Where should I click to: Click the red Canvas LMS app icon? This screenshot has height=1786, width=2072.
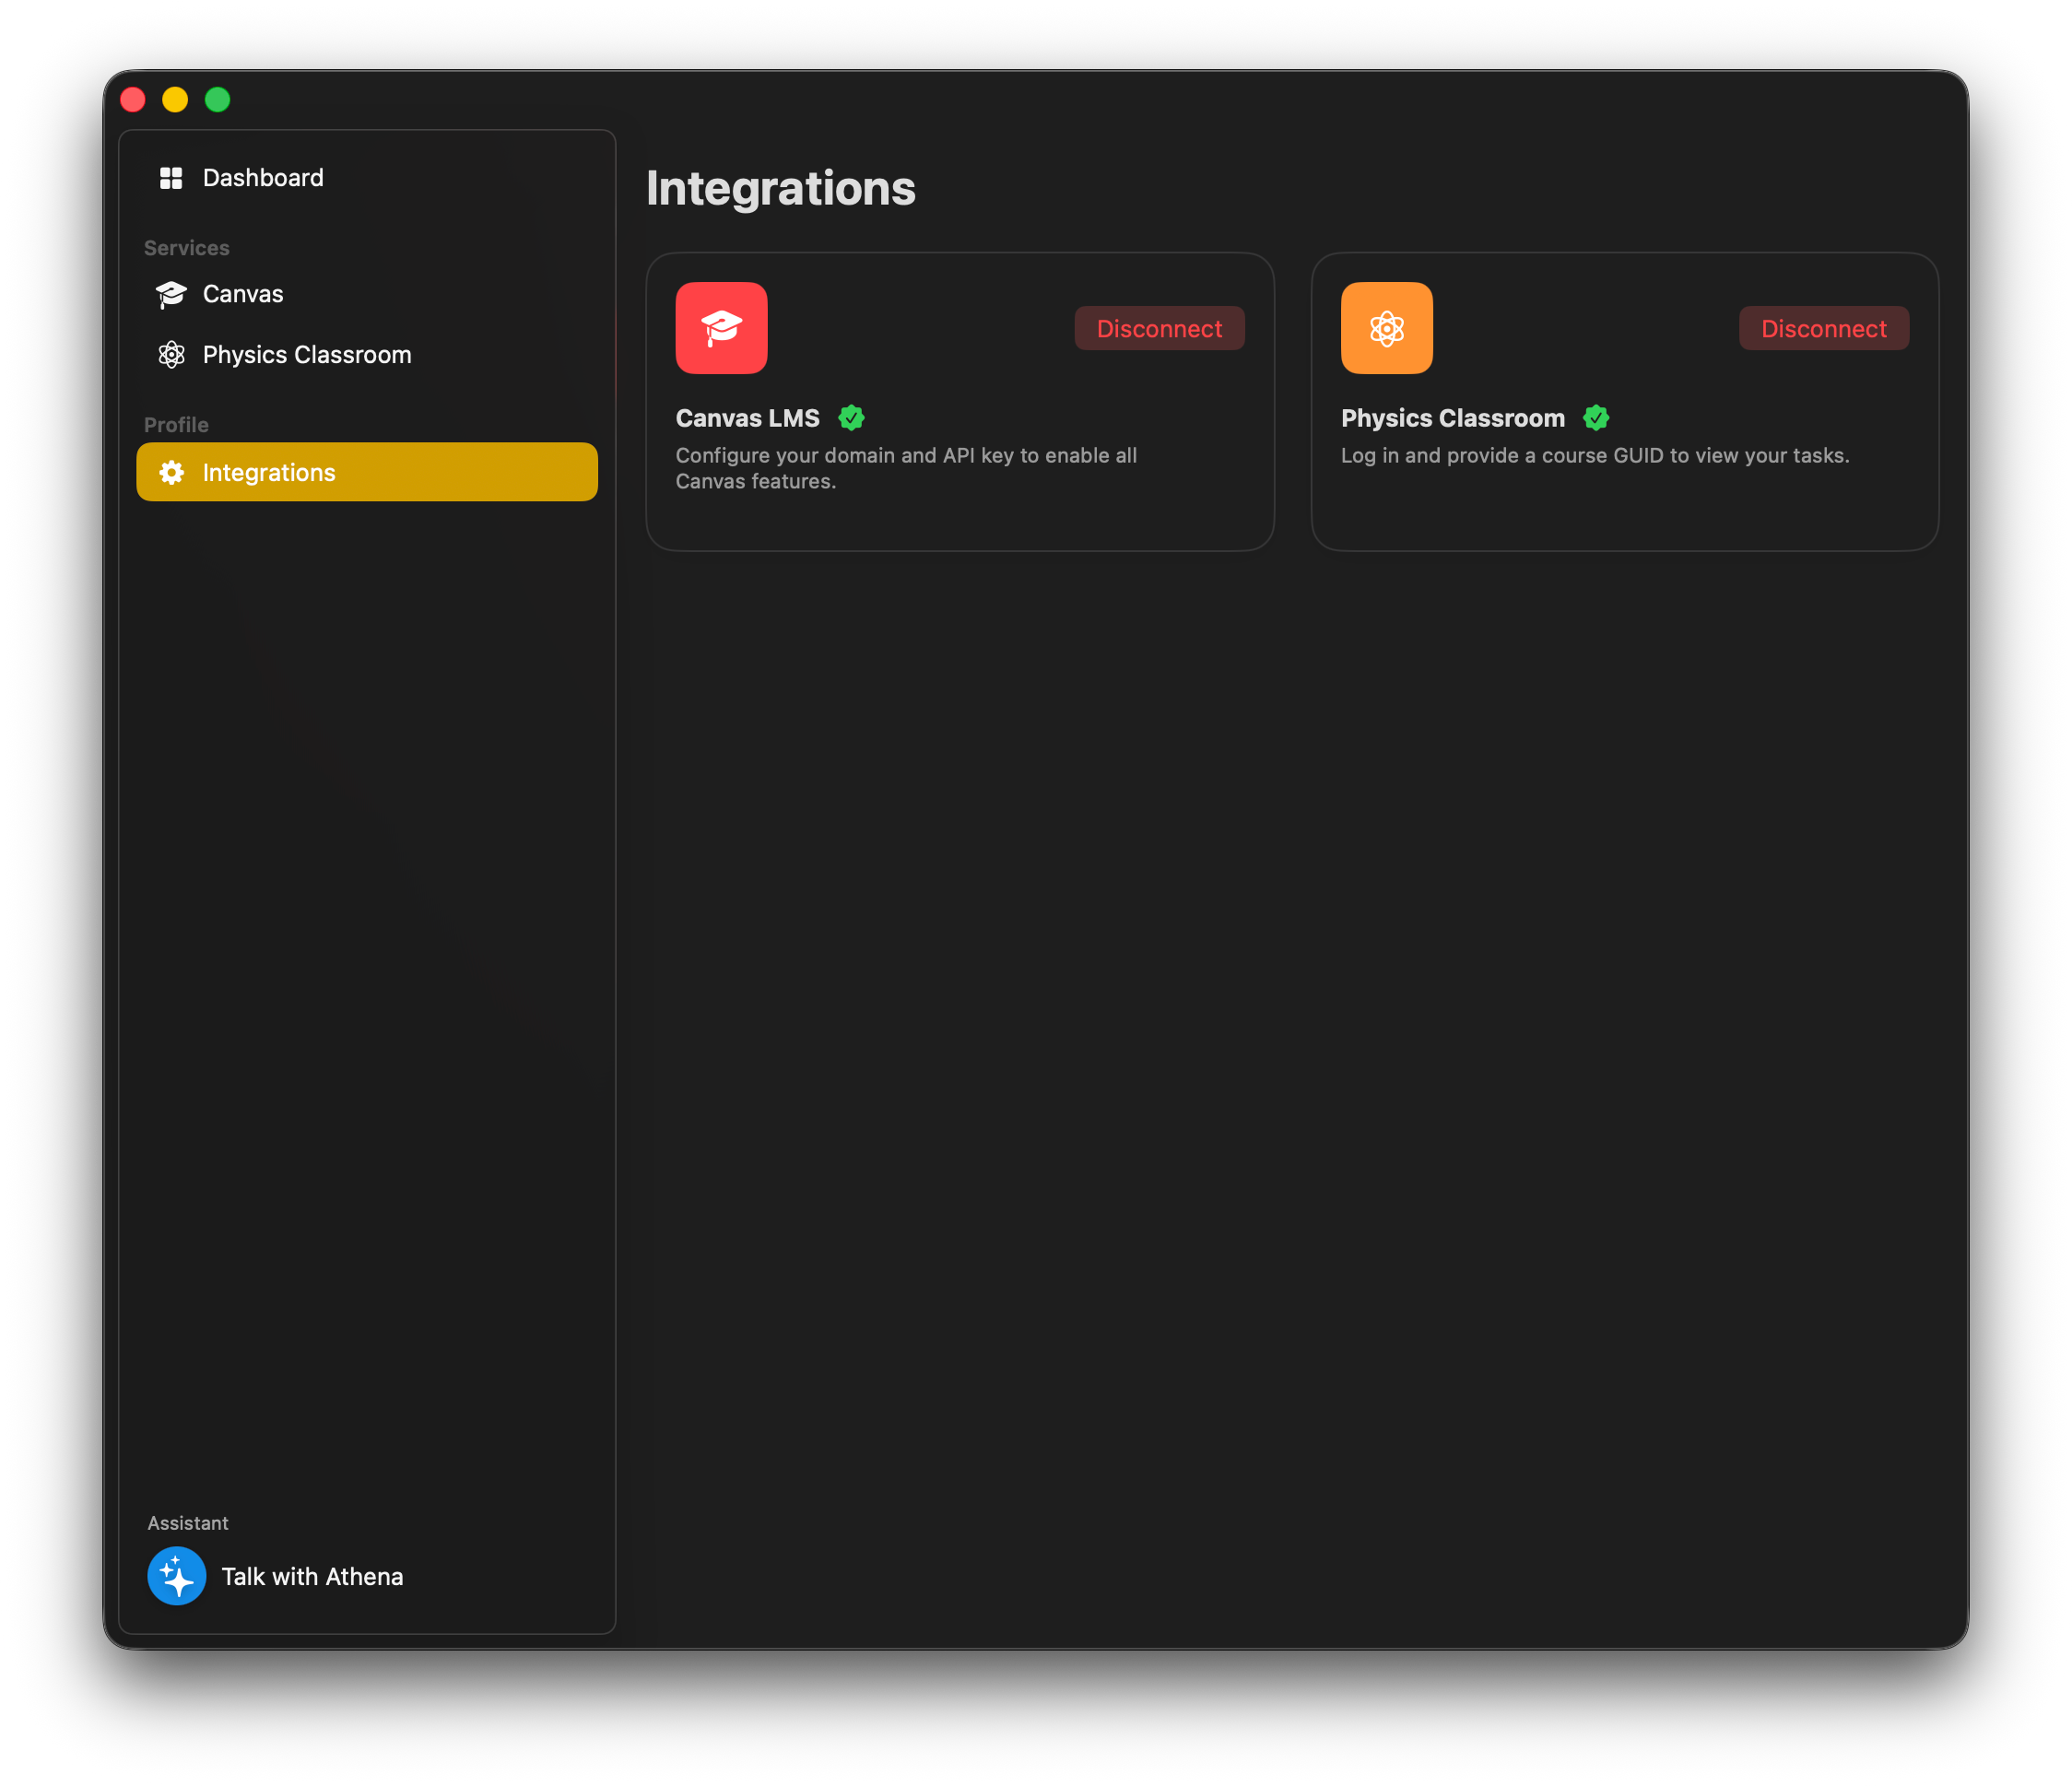721,328
